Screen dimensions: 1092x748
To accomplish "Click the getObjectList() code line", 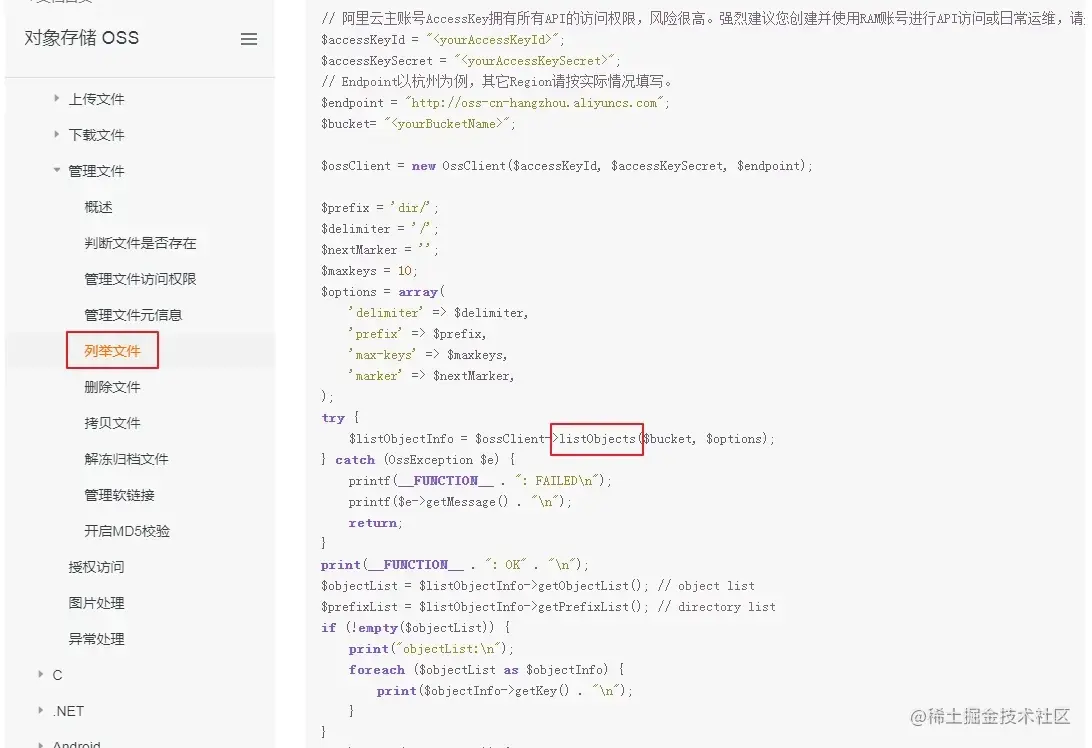I will [538, 586].
